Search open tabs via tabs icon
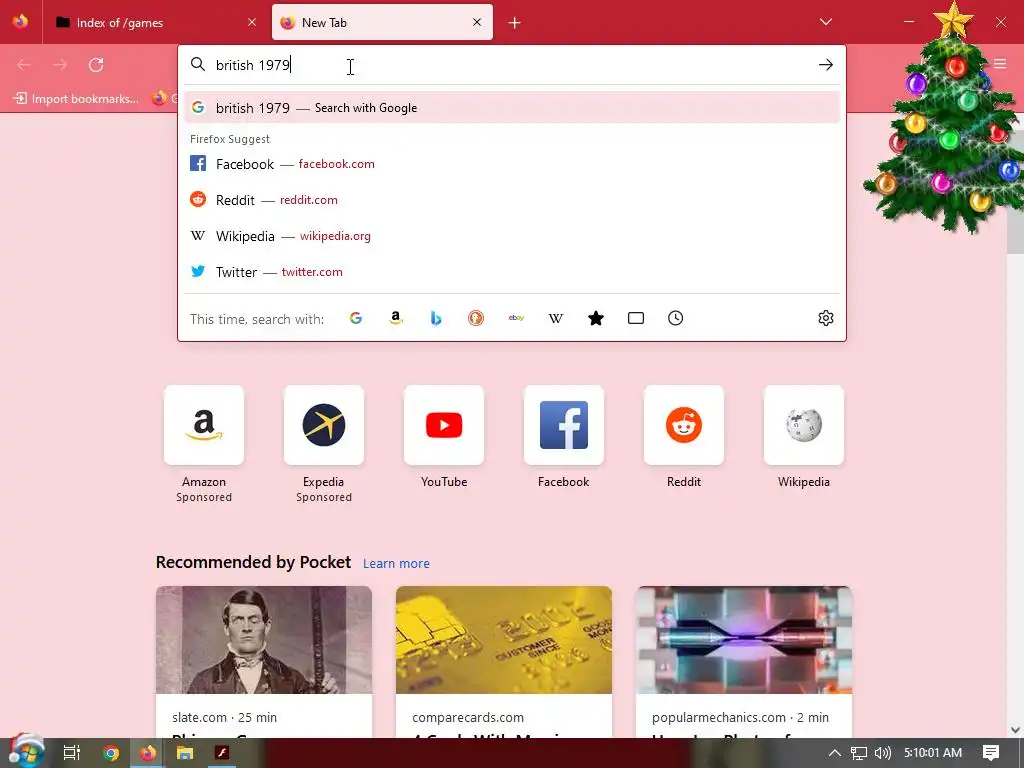 click(x=635, y=318)
